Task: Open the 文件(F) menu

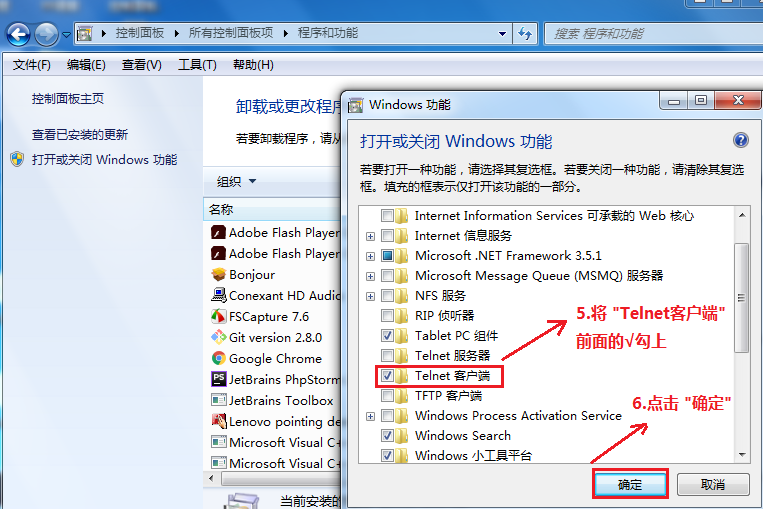Action: (x=32, y=65)
